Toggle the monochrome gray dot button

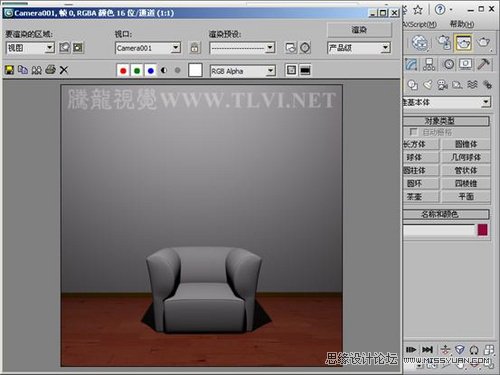point(177,70)
